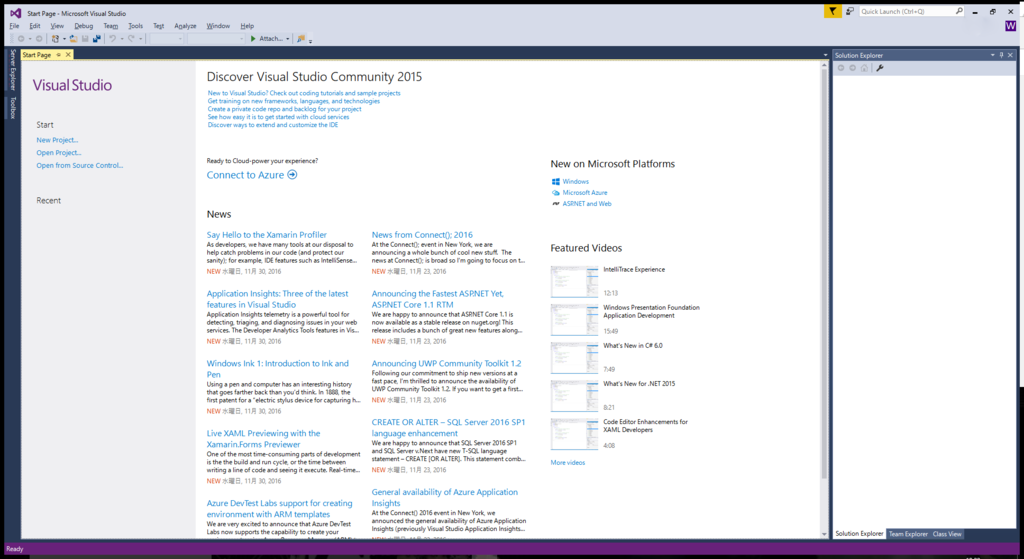Toggle the pin on Start Page tab

(x=58, y=55)
